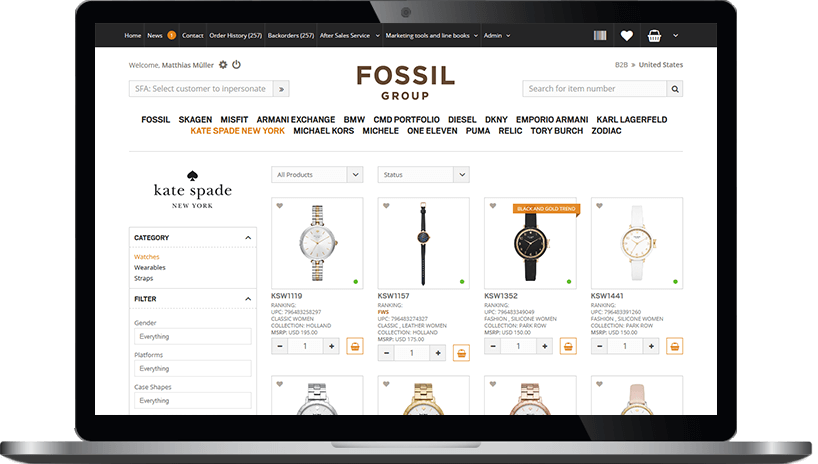Open the KSW1157 product title
818x464 pixels.
click(x=393, y=296)
